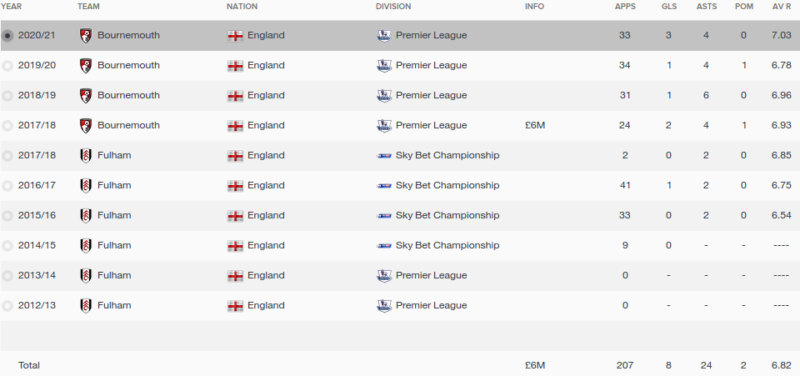Click Bournemouth crest in 2020/21 row

pyautogui.click(x=86, y=36)
